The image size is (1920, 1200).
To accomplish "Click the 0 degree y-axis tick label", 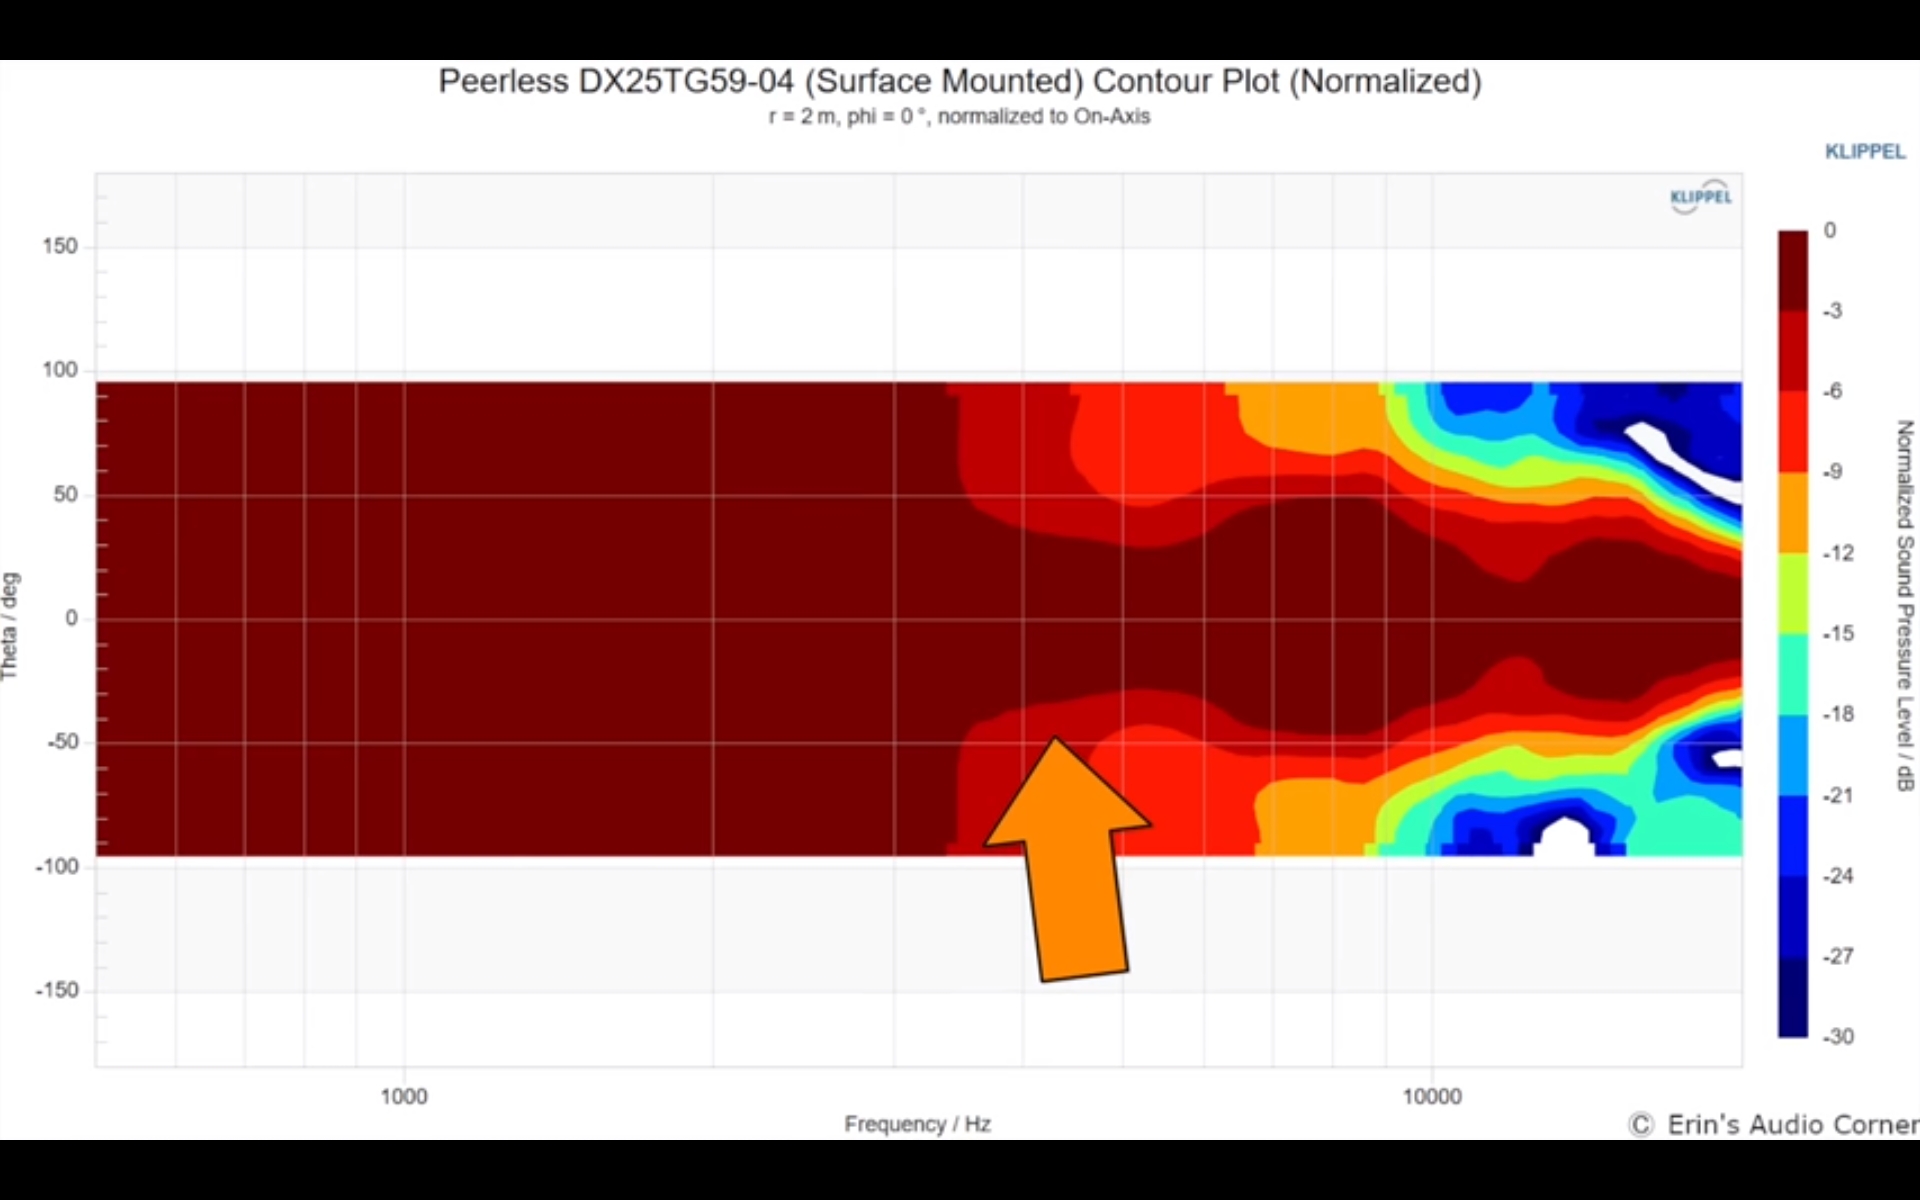I will pos(71,618).
